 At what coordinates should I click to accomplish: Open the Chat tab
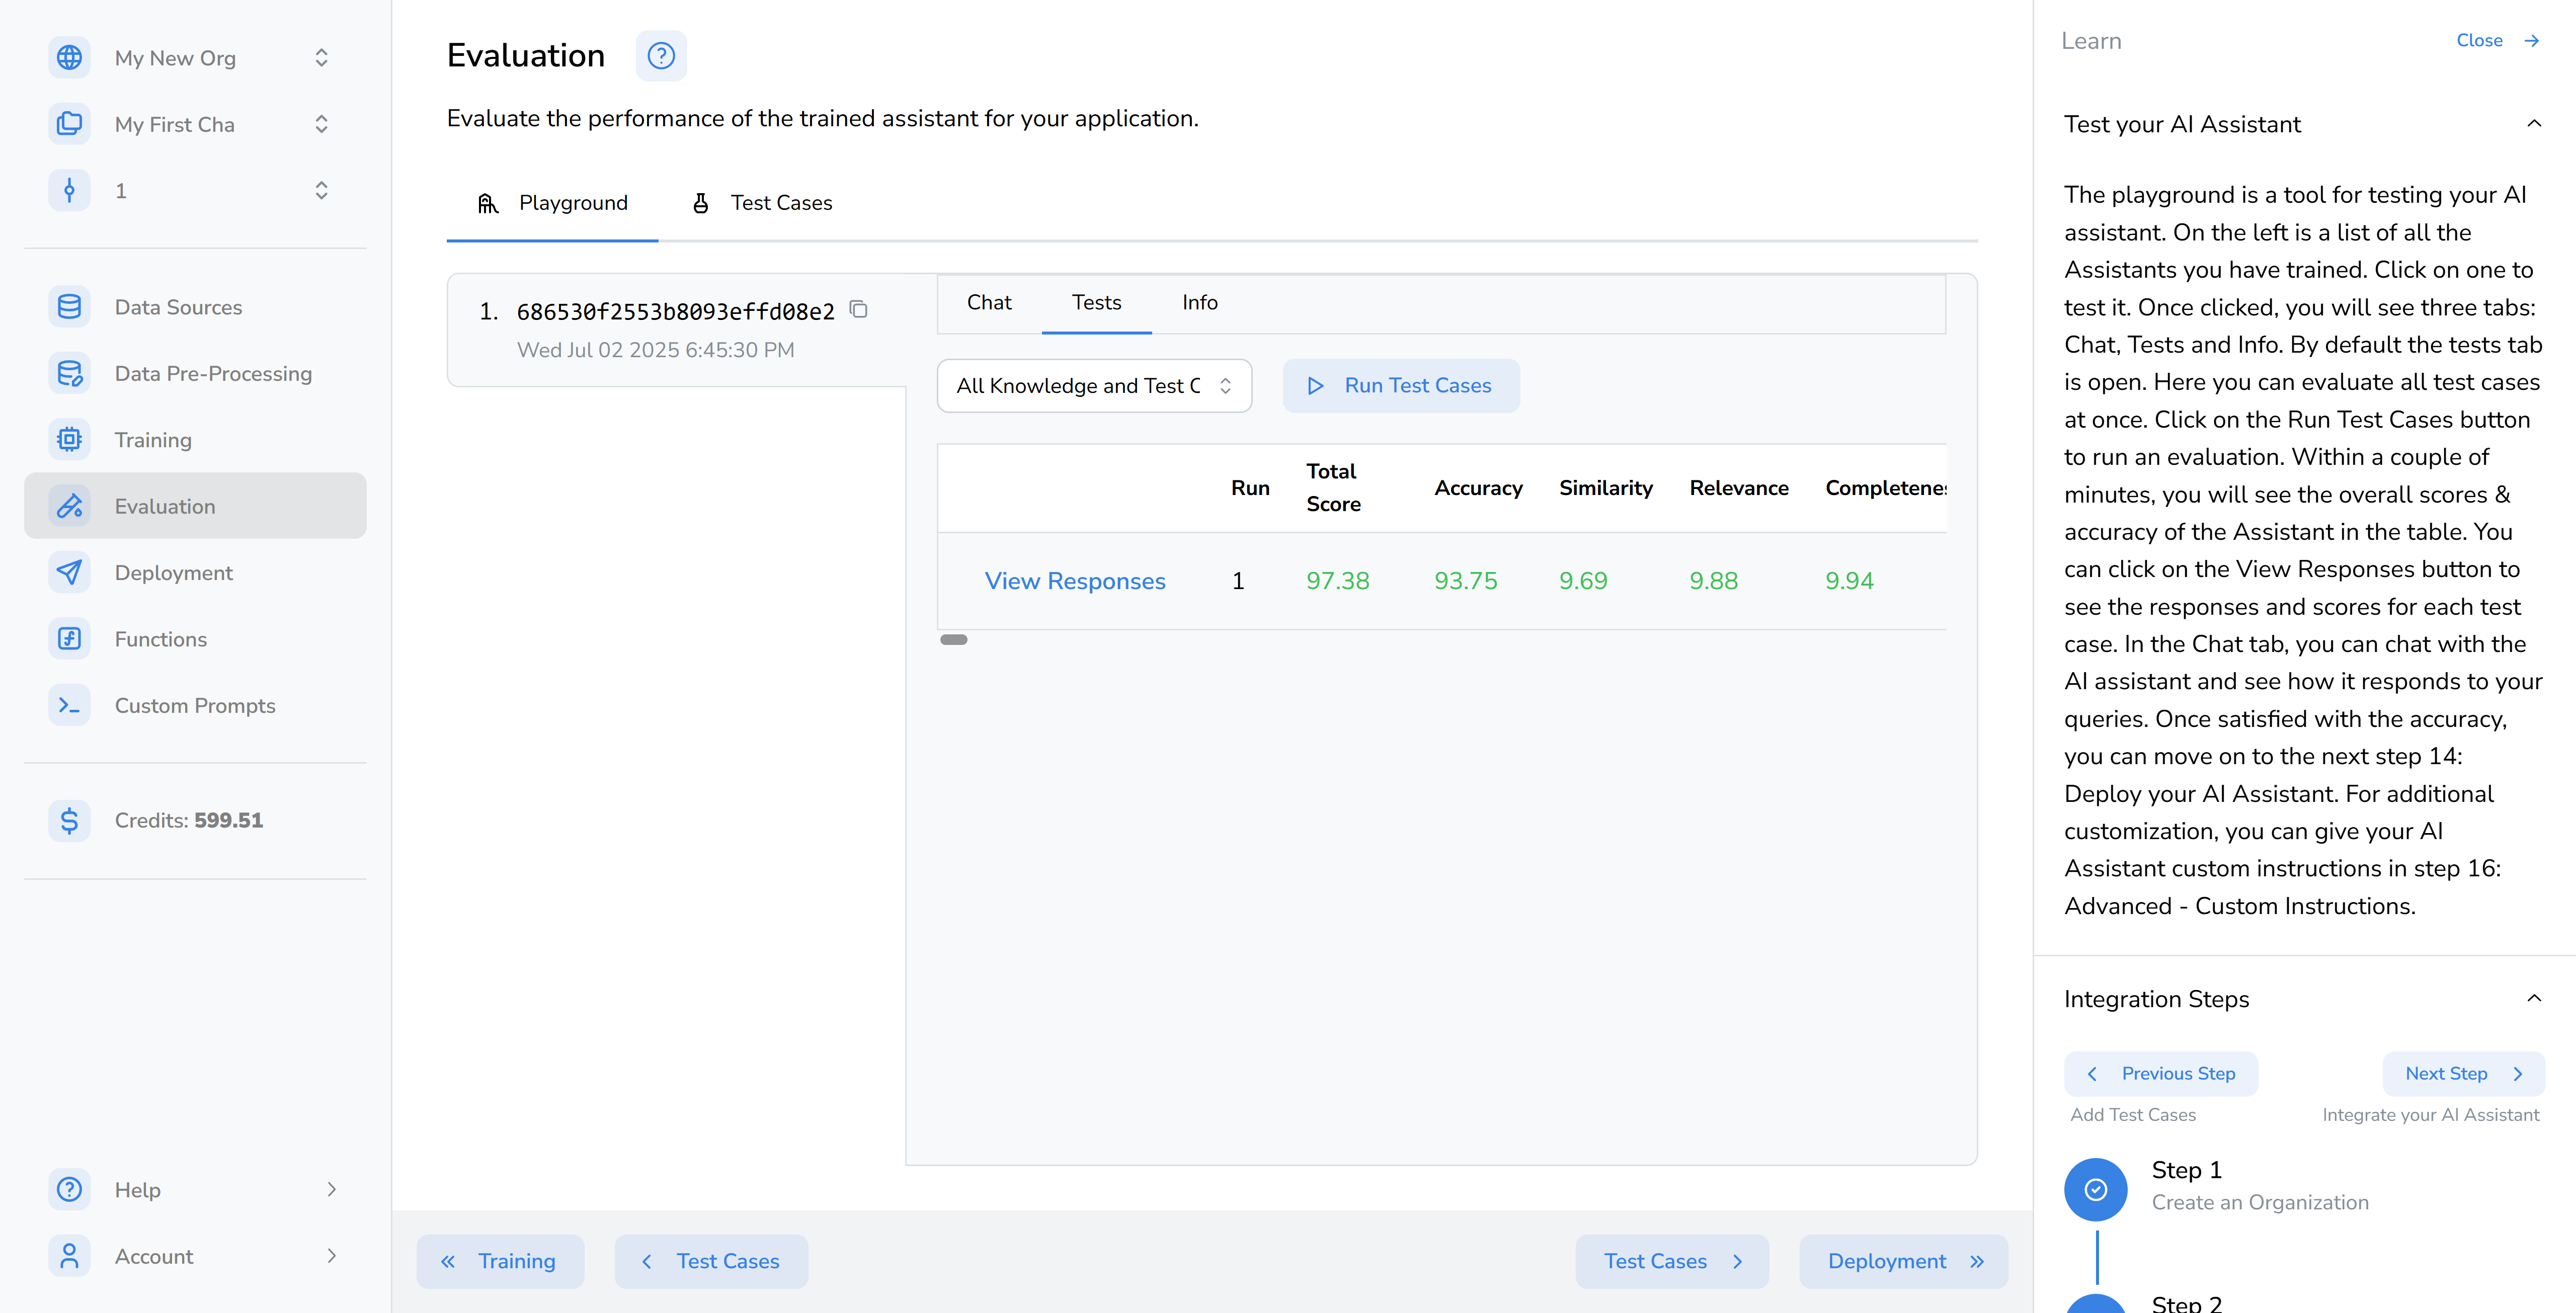(x=989, y=303)
